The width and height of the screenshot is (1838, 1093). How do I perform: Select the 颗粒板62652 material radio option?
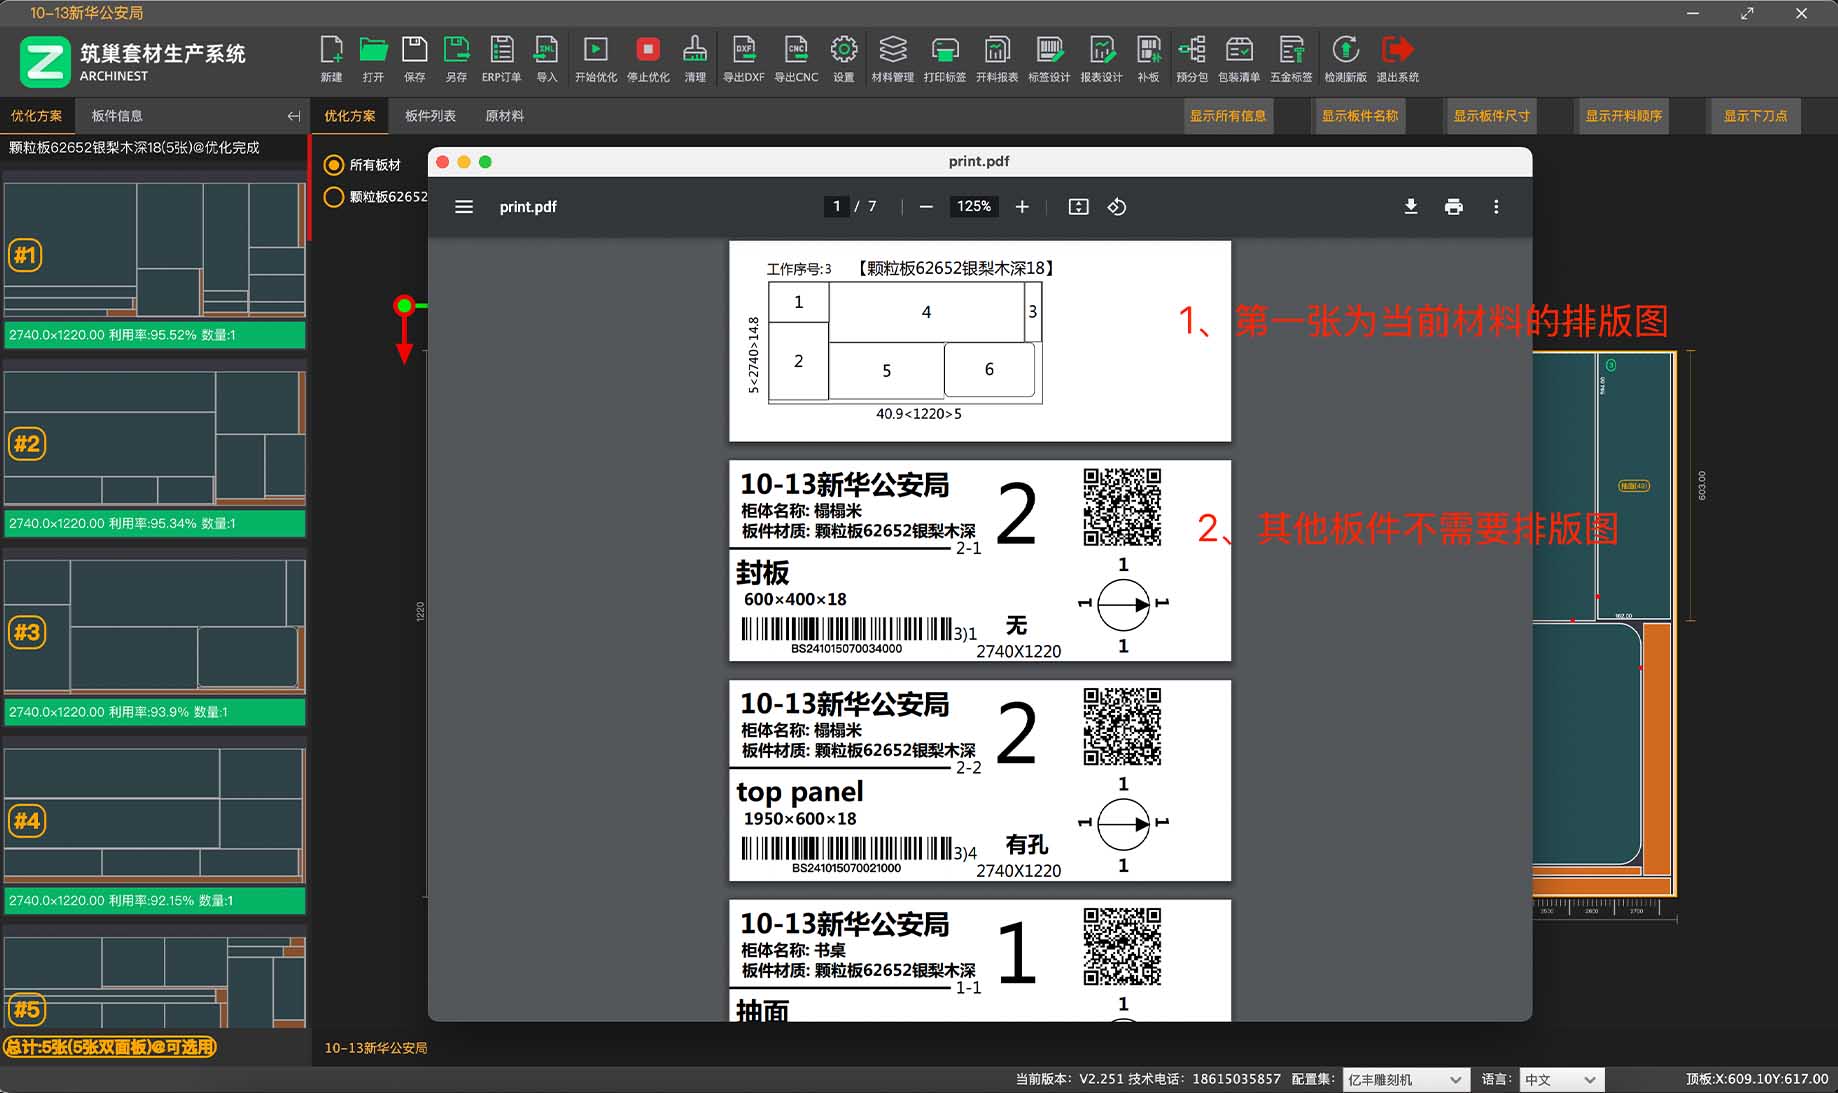pos(334,197)
